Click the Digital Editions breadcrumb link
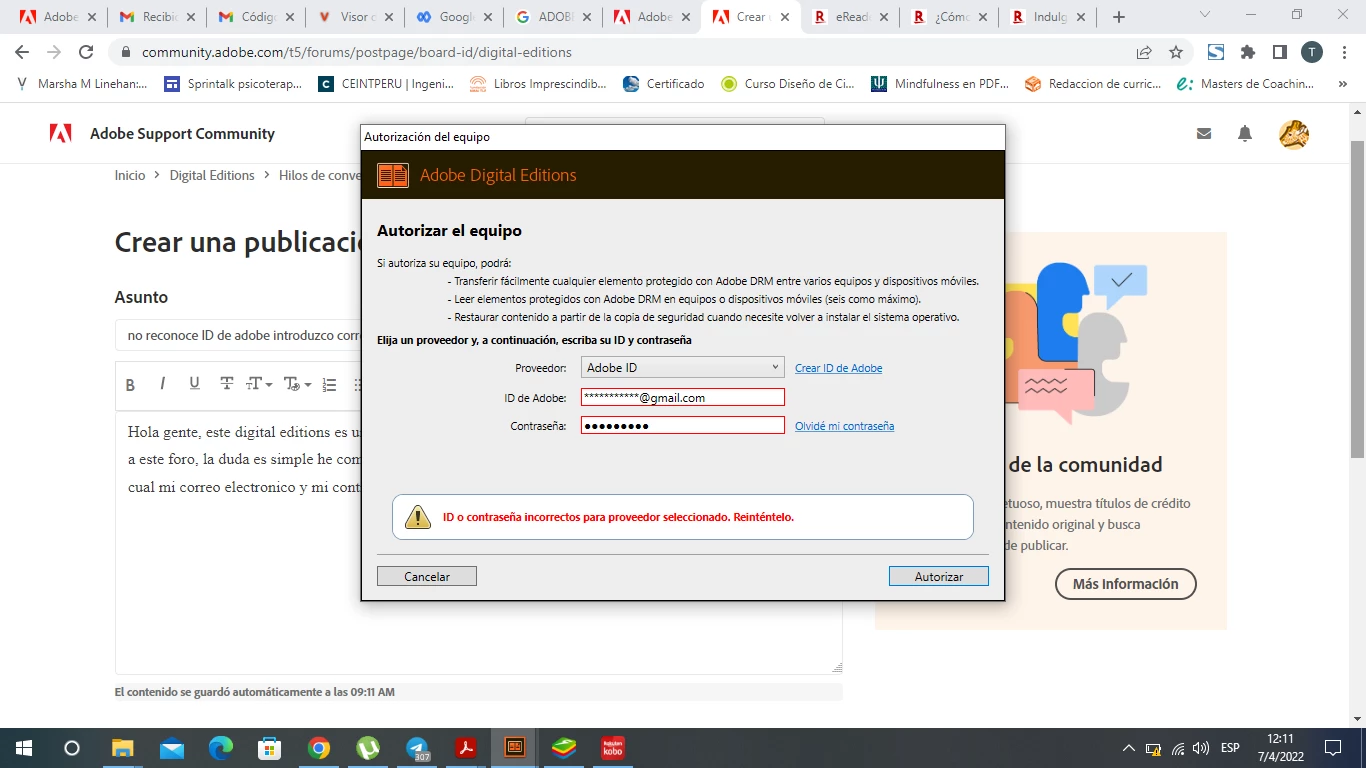 coord(212,175)
